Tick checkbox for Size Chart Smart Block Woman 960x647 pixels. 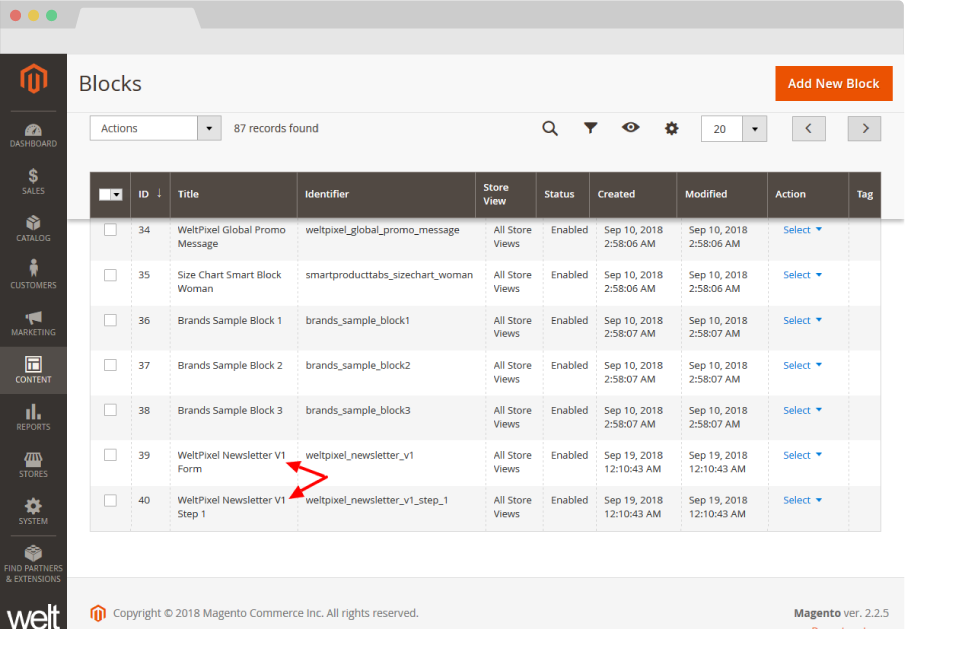(110, 275)
